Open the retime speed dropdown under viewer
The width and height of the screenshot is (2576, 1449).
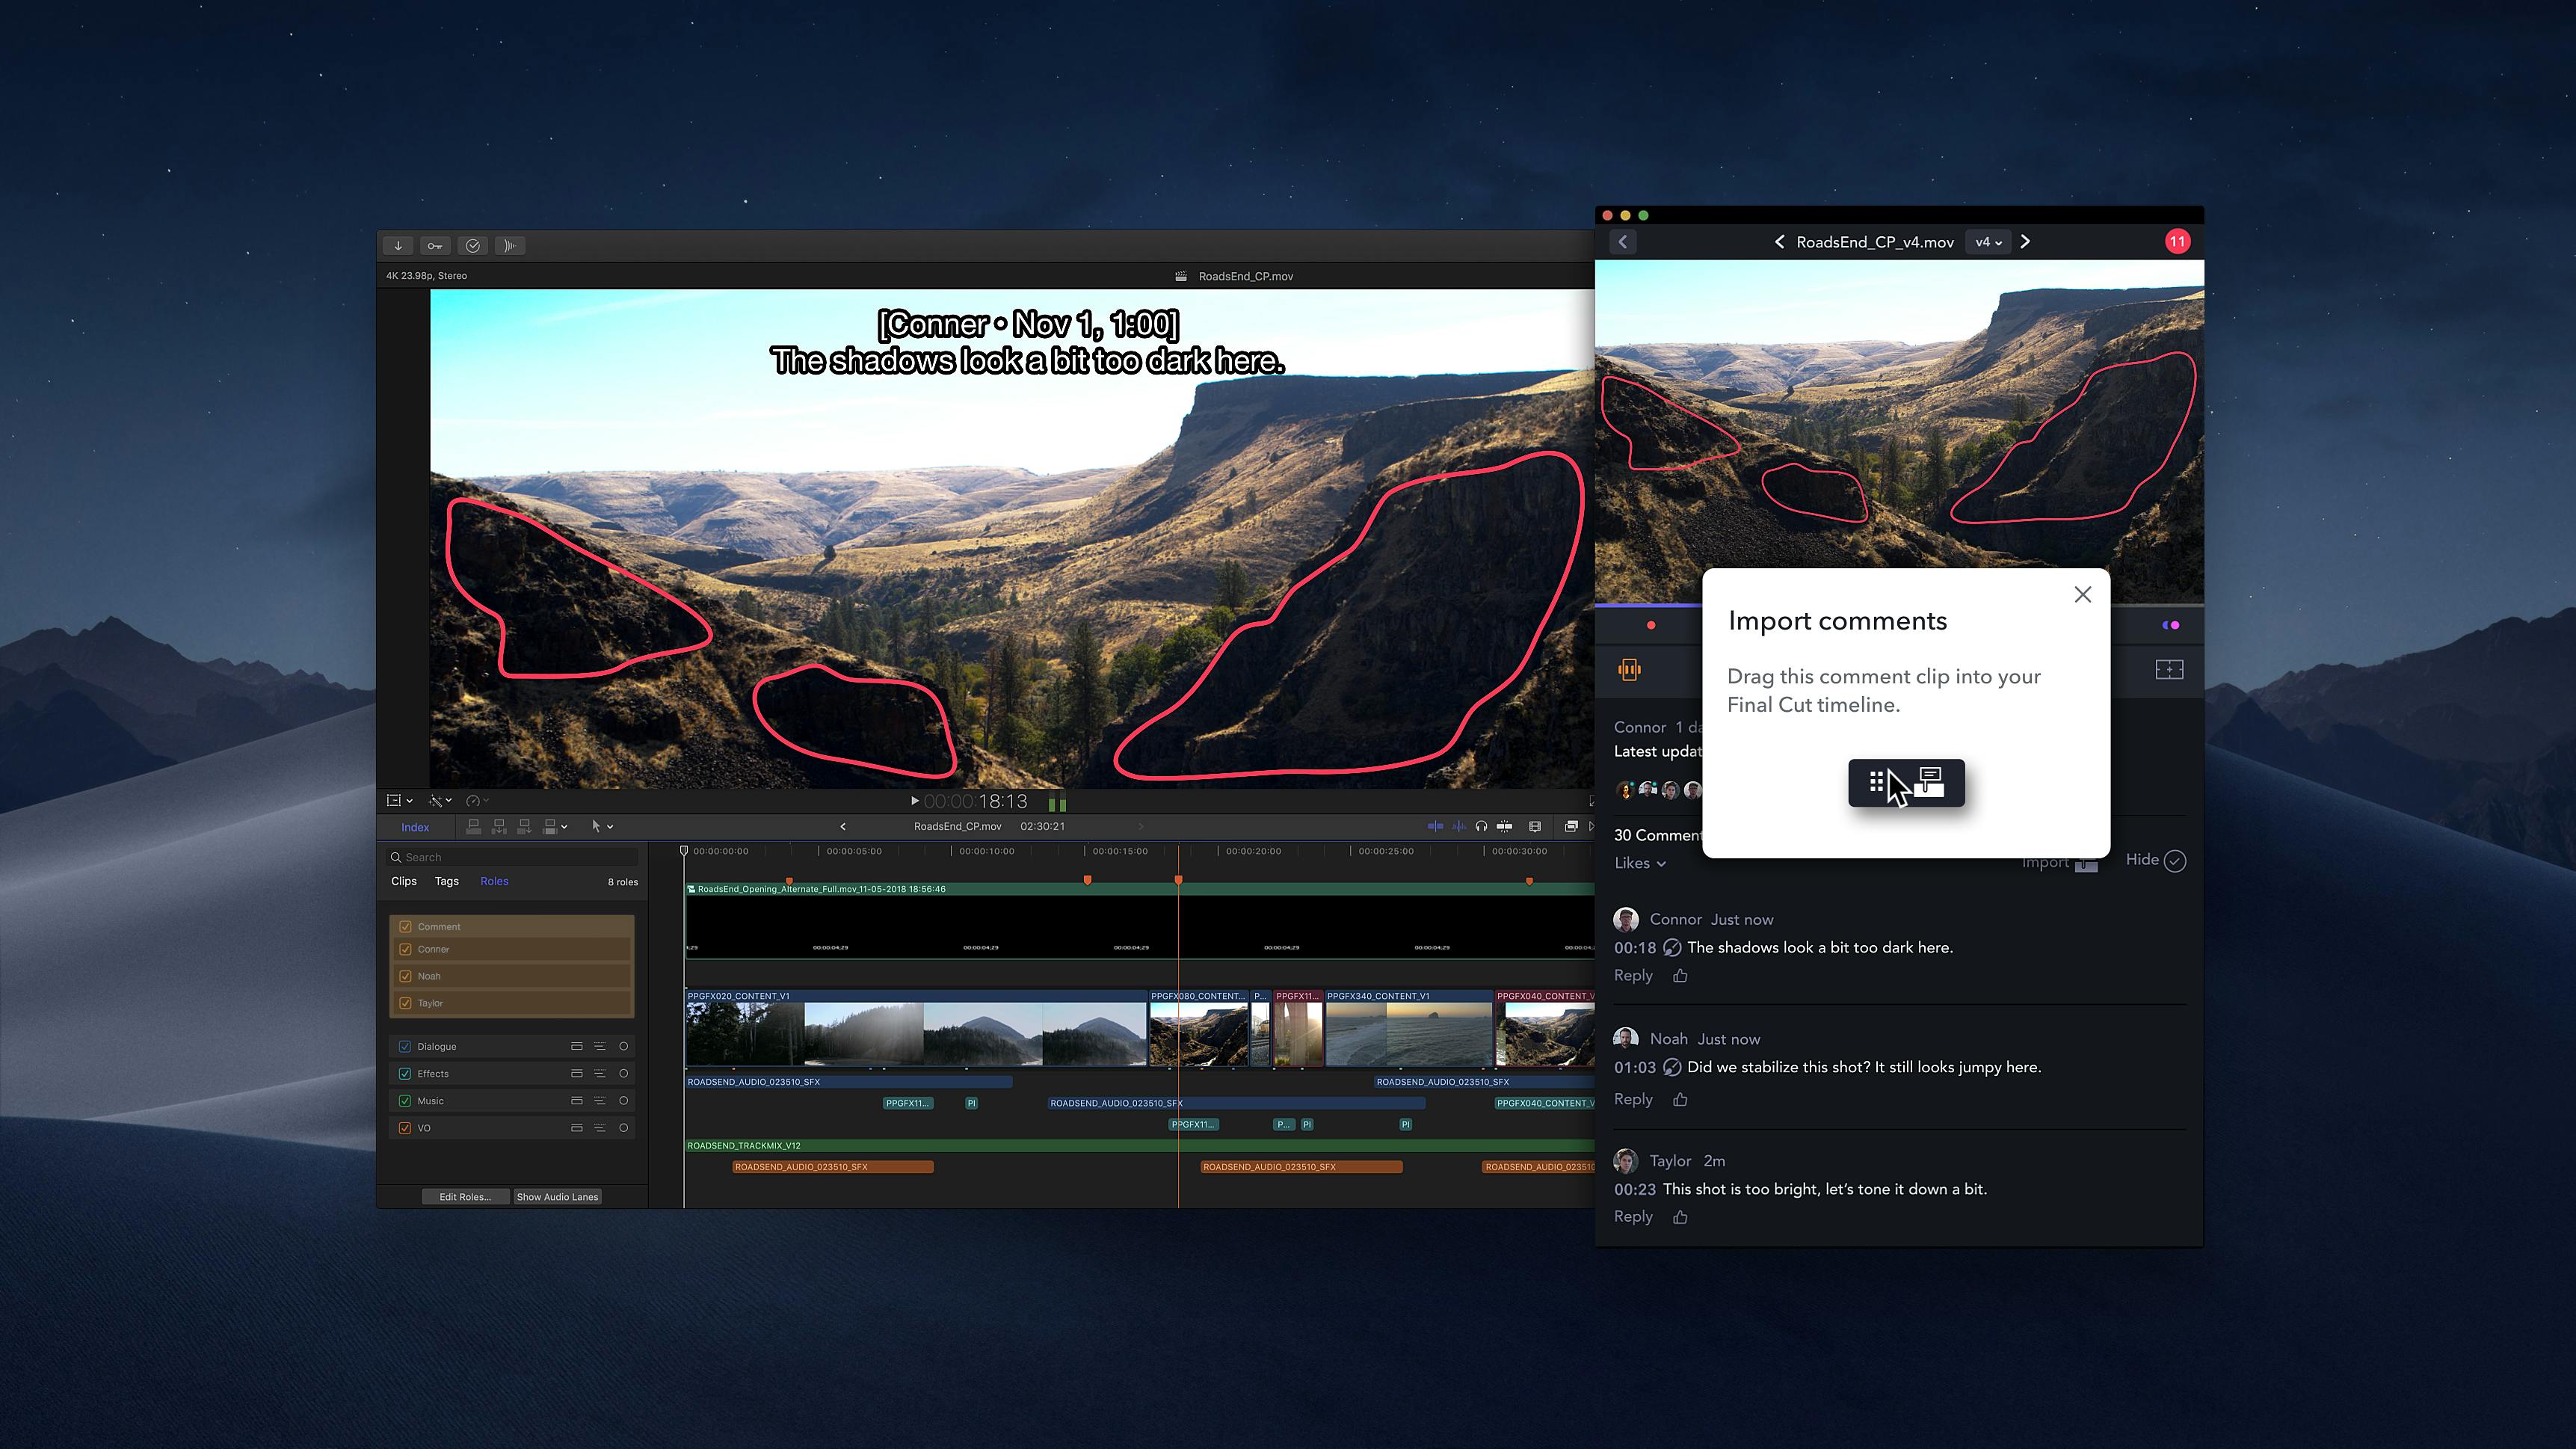[477, 800]
